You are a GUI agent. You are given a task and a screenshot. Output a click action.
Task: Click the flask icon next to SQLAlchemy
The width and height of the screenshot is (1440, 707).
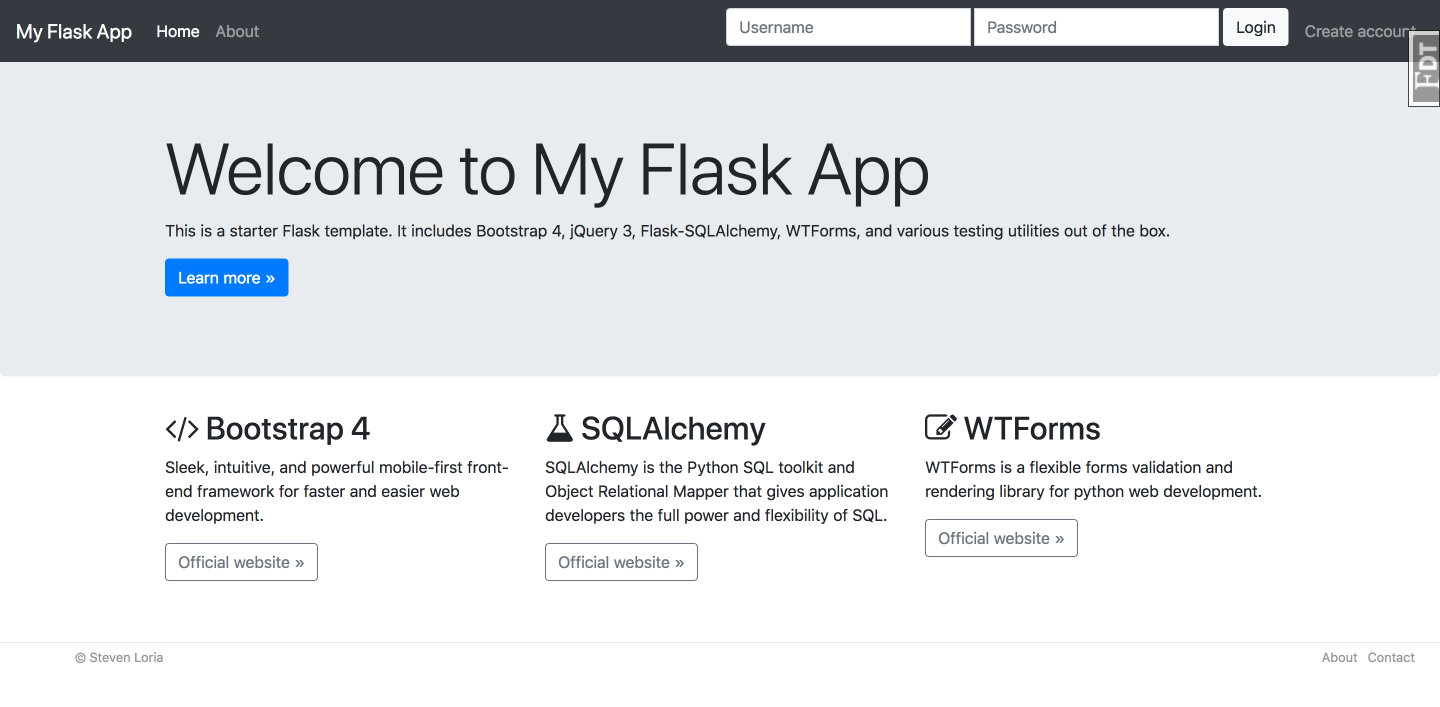tap(559, 428)
